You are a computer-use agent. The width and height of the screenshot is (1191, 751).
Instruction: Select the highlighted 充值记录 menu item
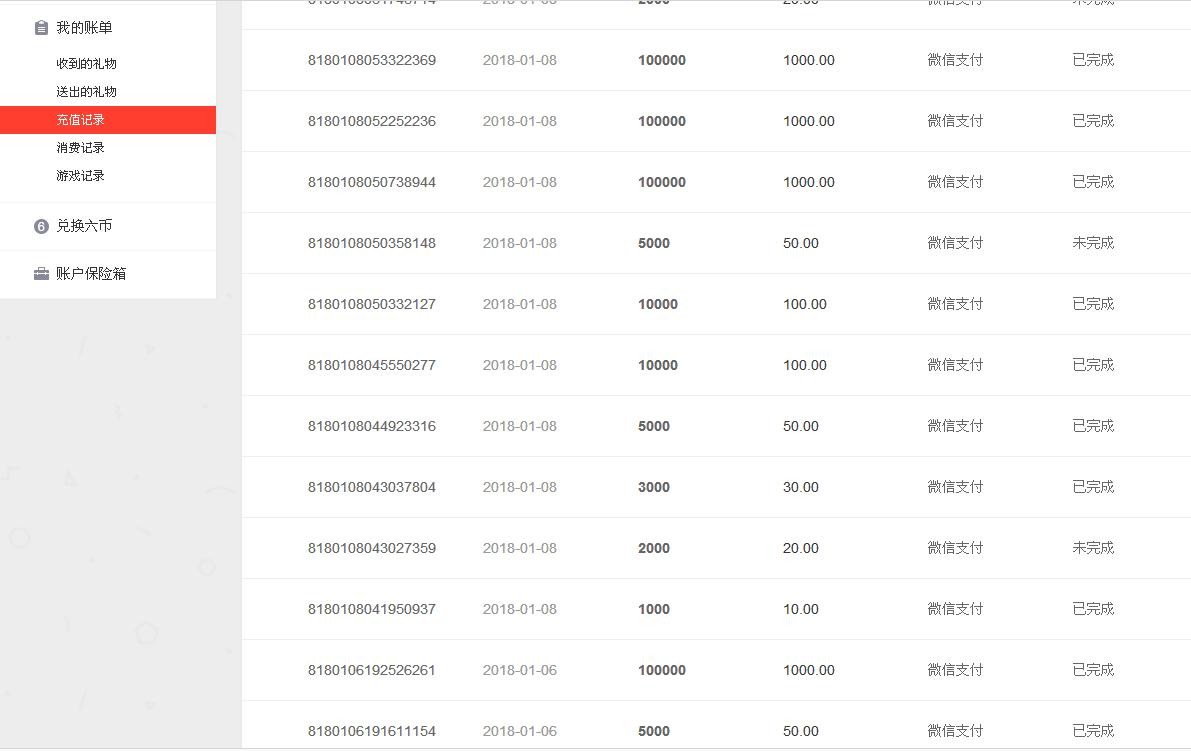108,120
